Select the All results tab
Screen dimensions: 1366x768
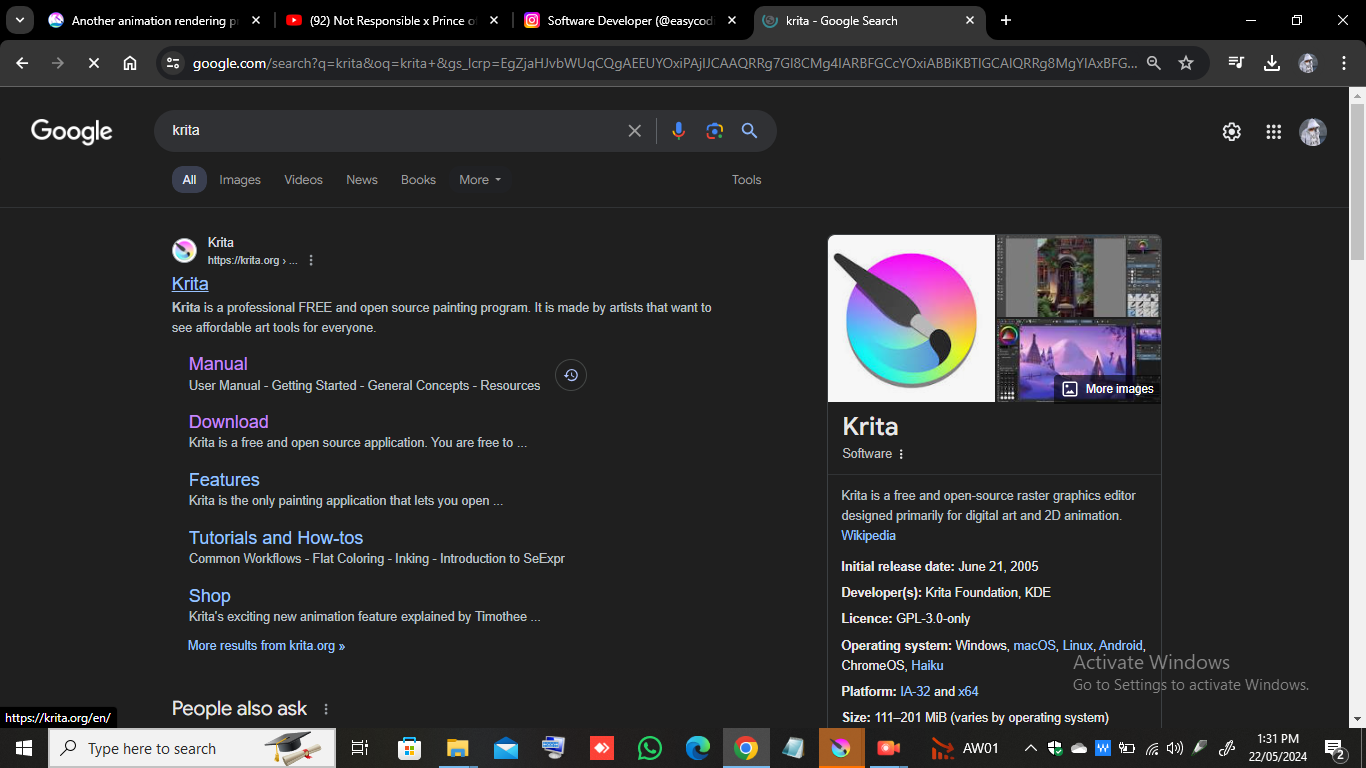click(189, 180)
